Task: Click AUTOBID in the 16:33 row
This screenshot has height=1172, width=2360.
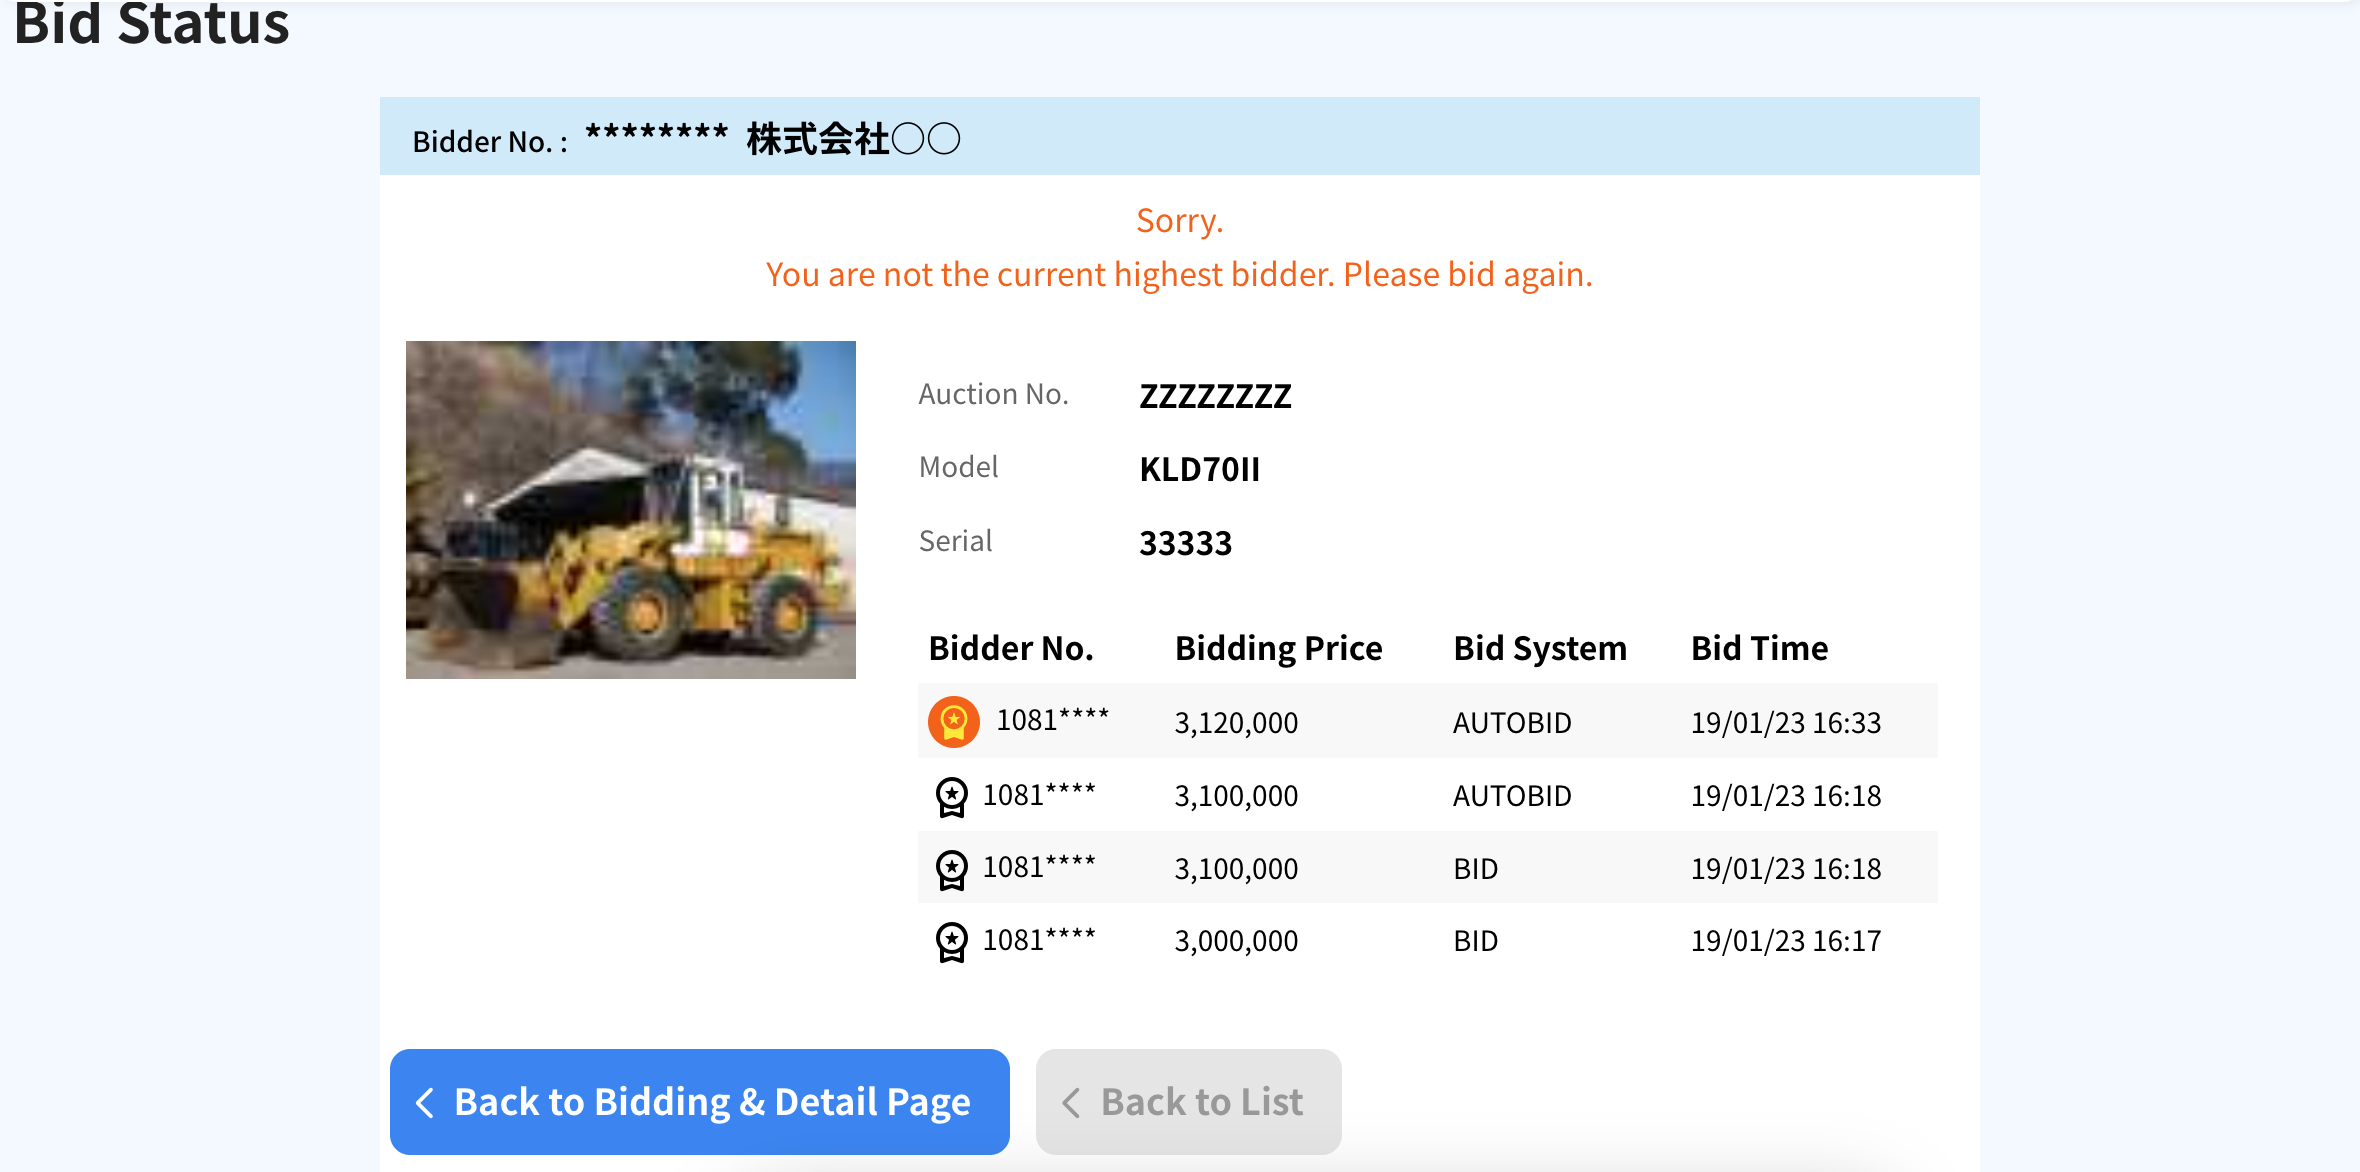Action: click(1512, 723)
